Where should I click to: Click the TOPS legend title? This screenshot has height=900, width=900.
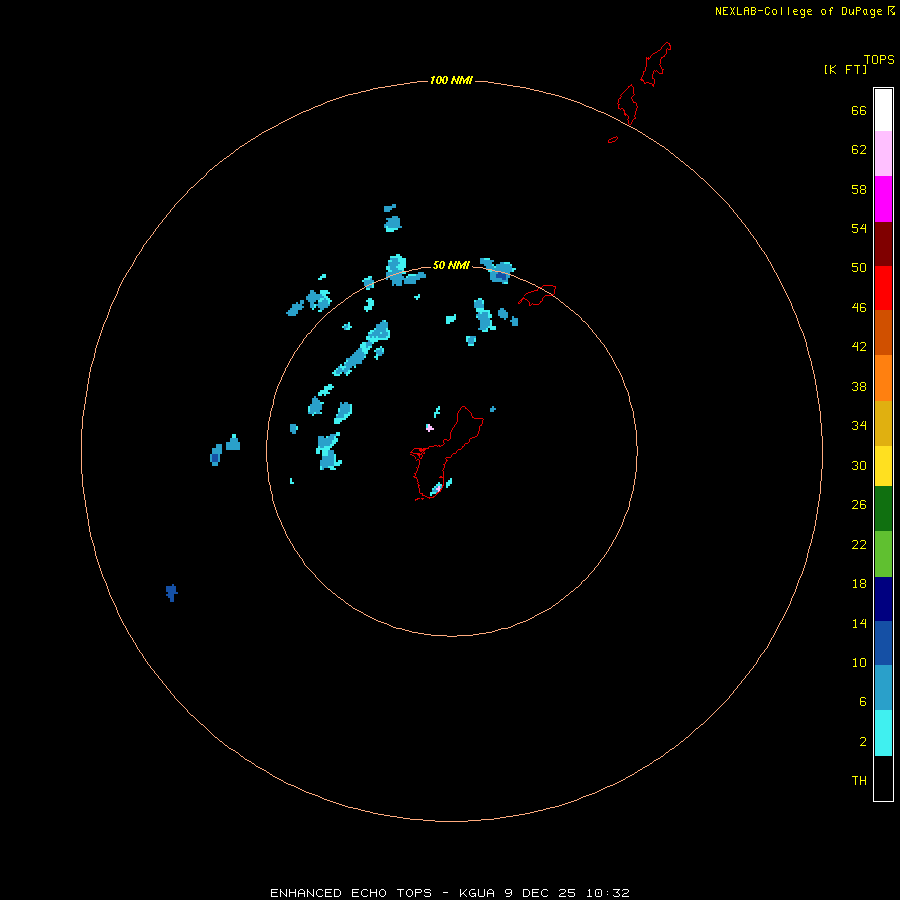(x=879, y=60)
